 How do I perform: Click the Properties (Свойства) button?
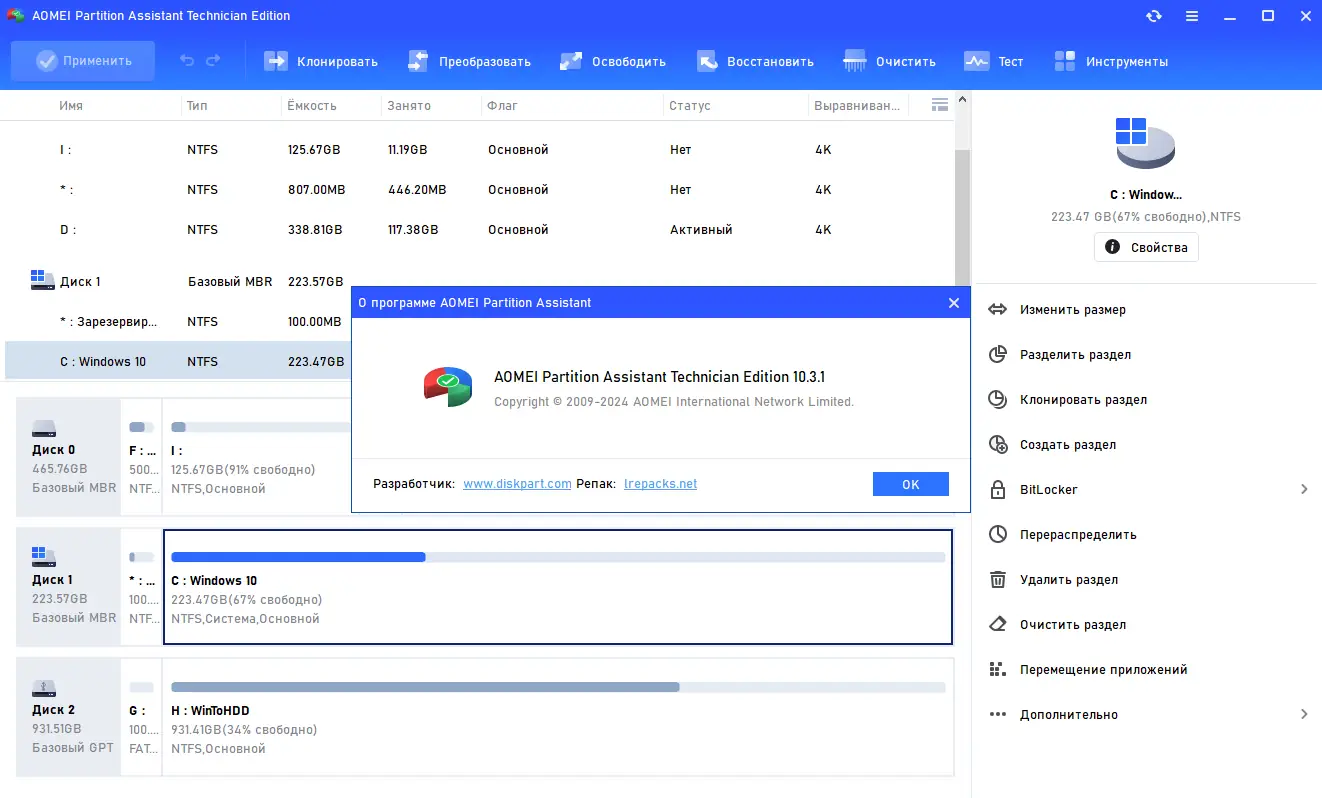(1146, 247)
